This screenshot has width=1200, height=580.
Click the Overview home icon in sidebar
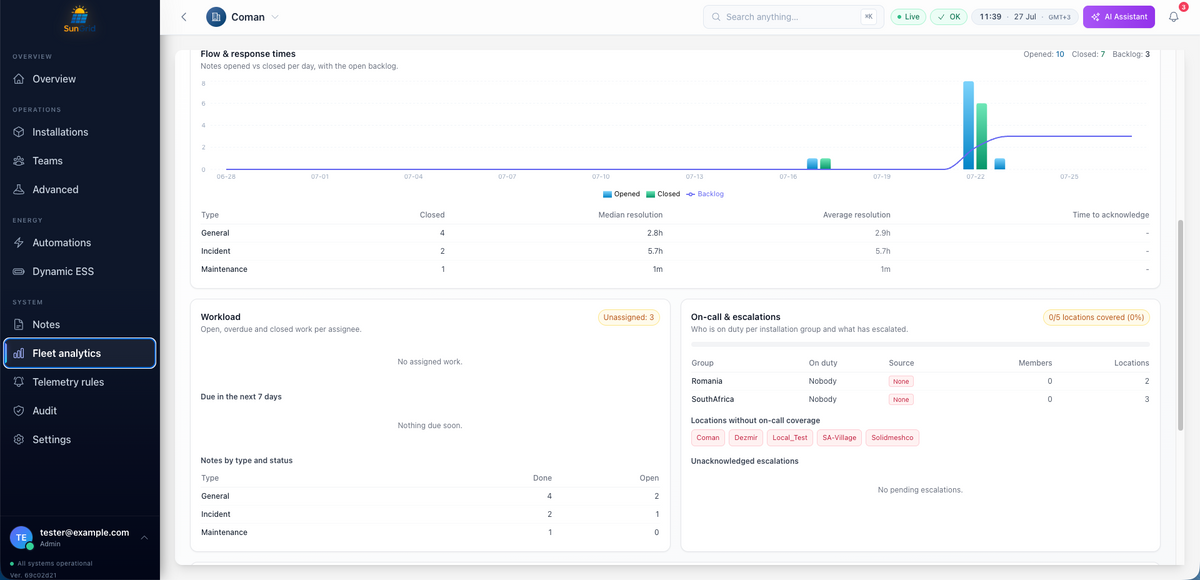pyautogui.click(x=19, y=79)
